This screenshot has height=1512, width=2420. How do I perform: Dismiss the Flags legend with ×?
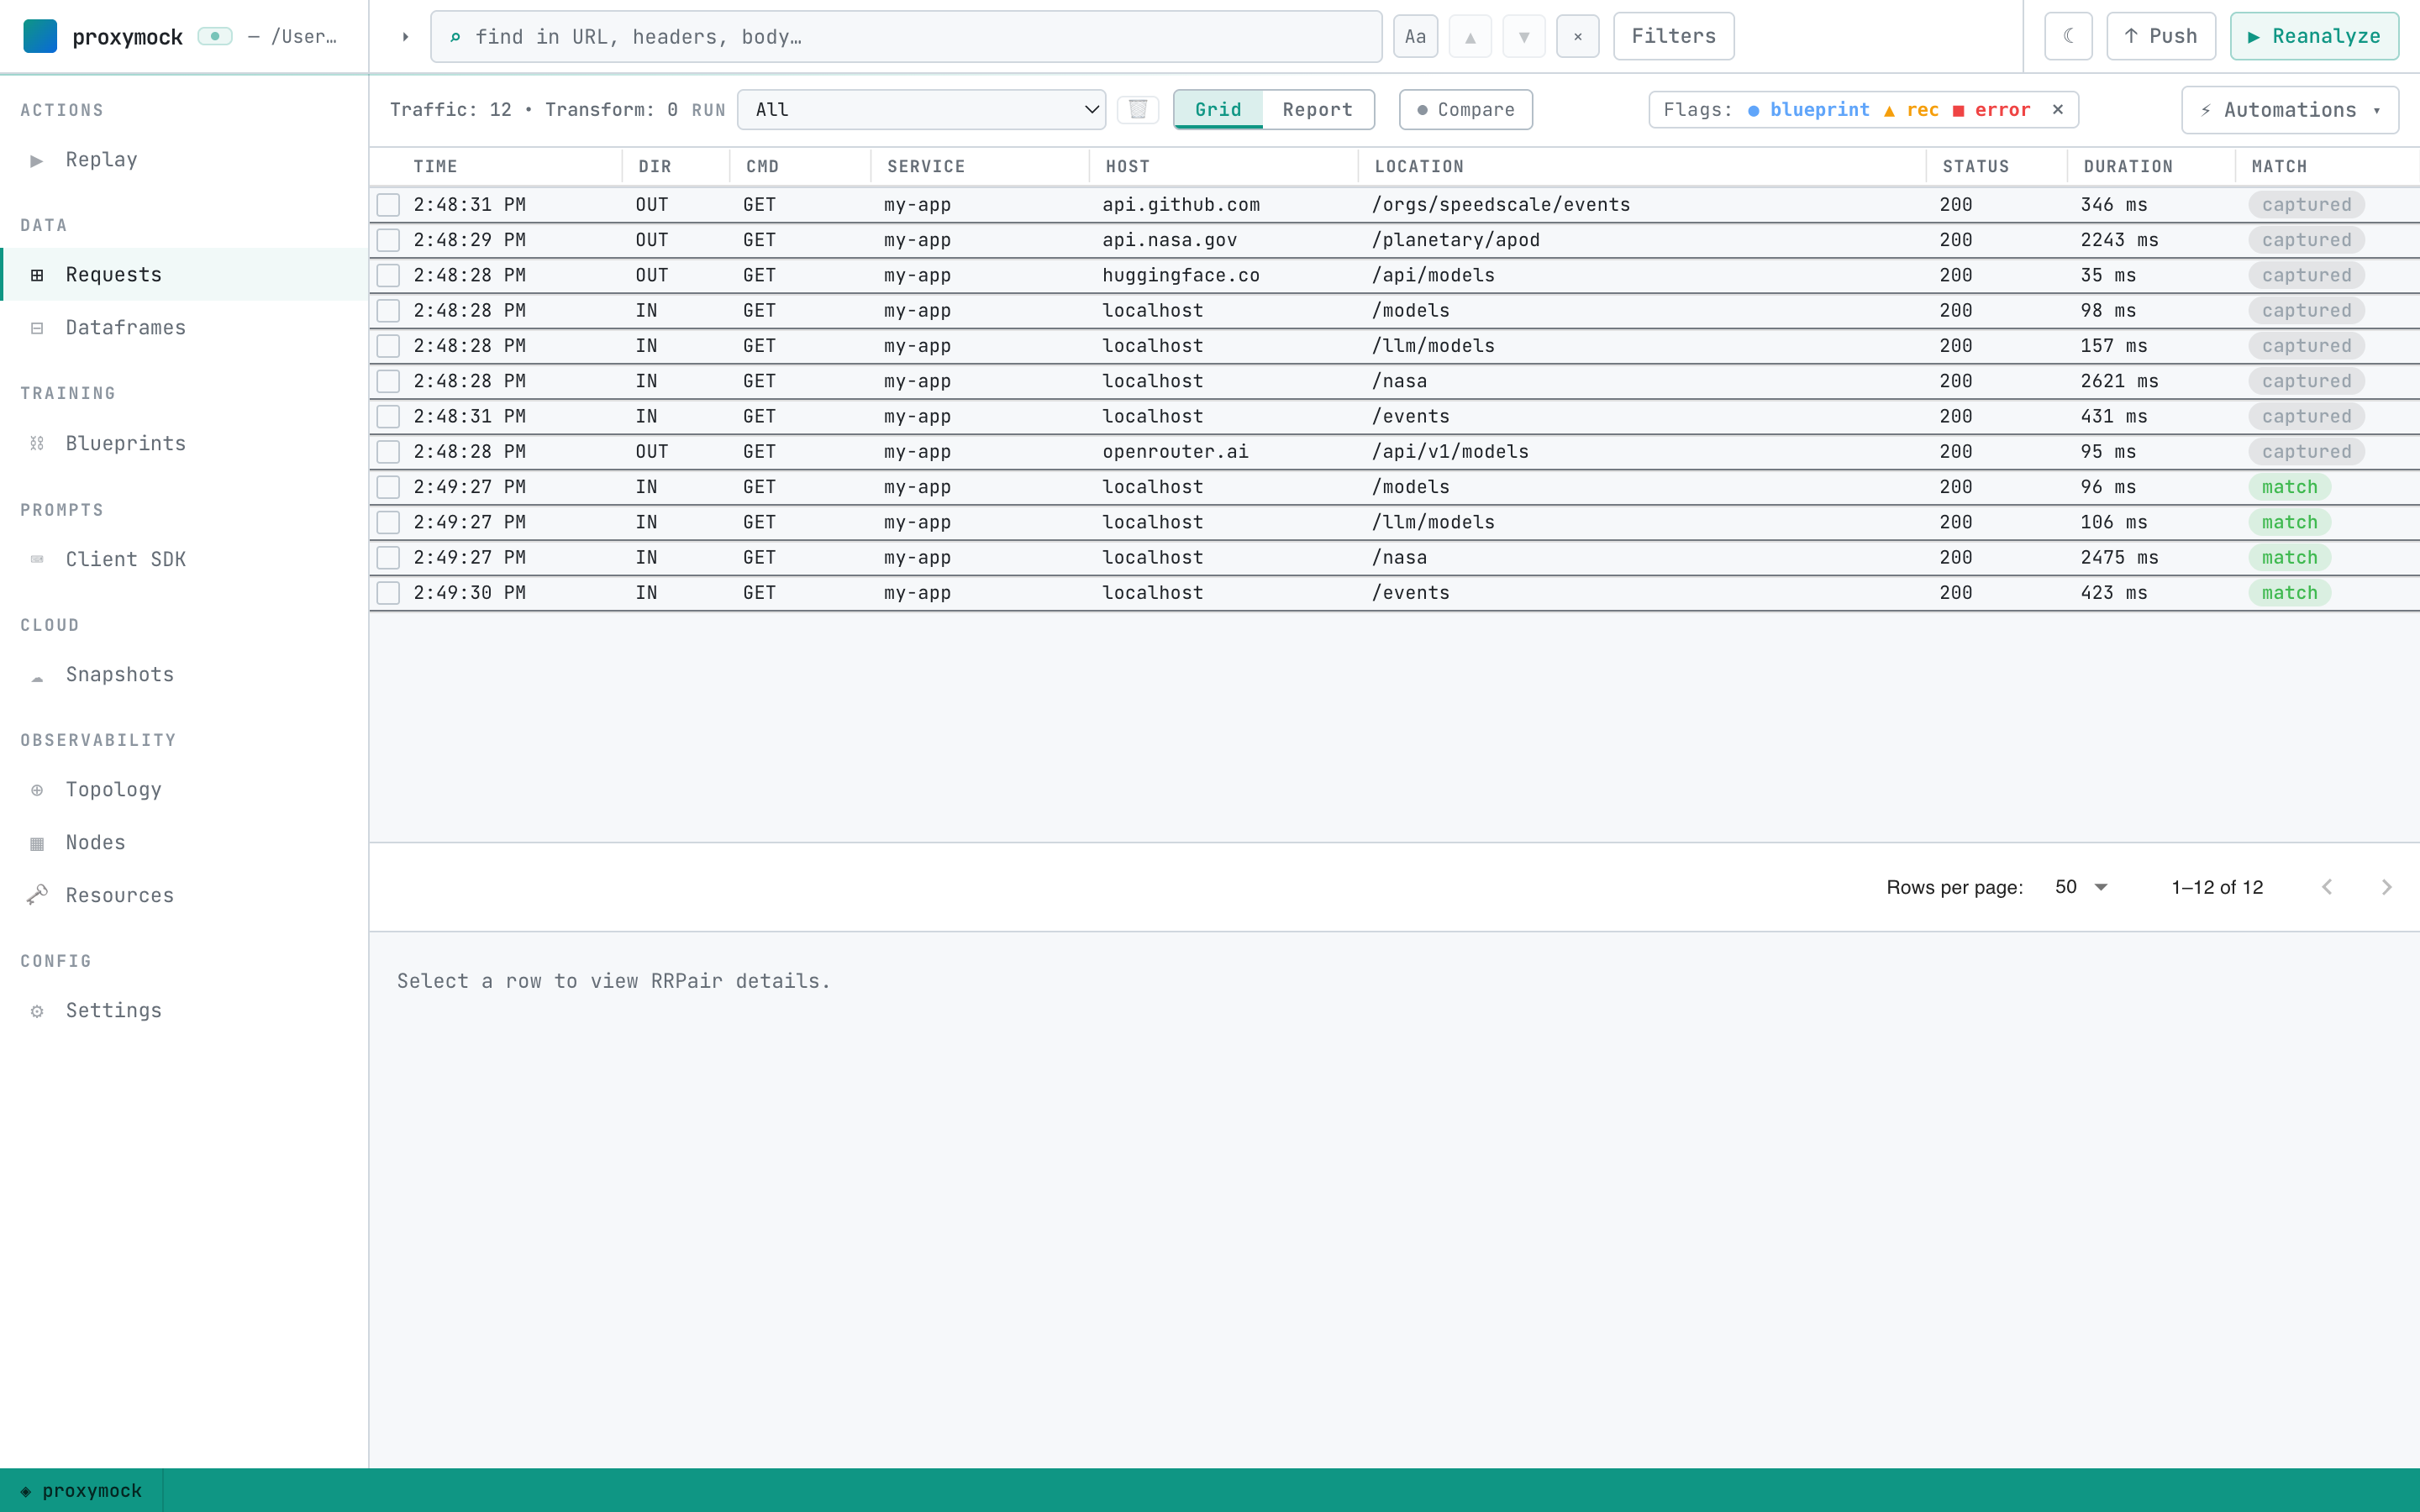[2058, 110]
